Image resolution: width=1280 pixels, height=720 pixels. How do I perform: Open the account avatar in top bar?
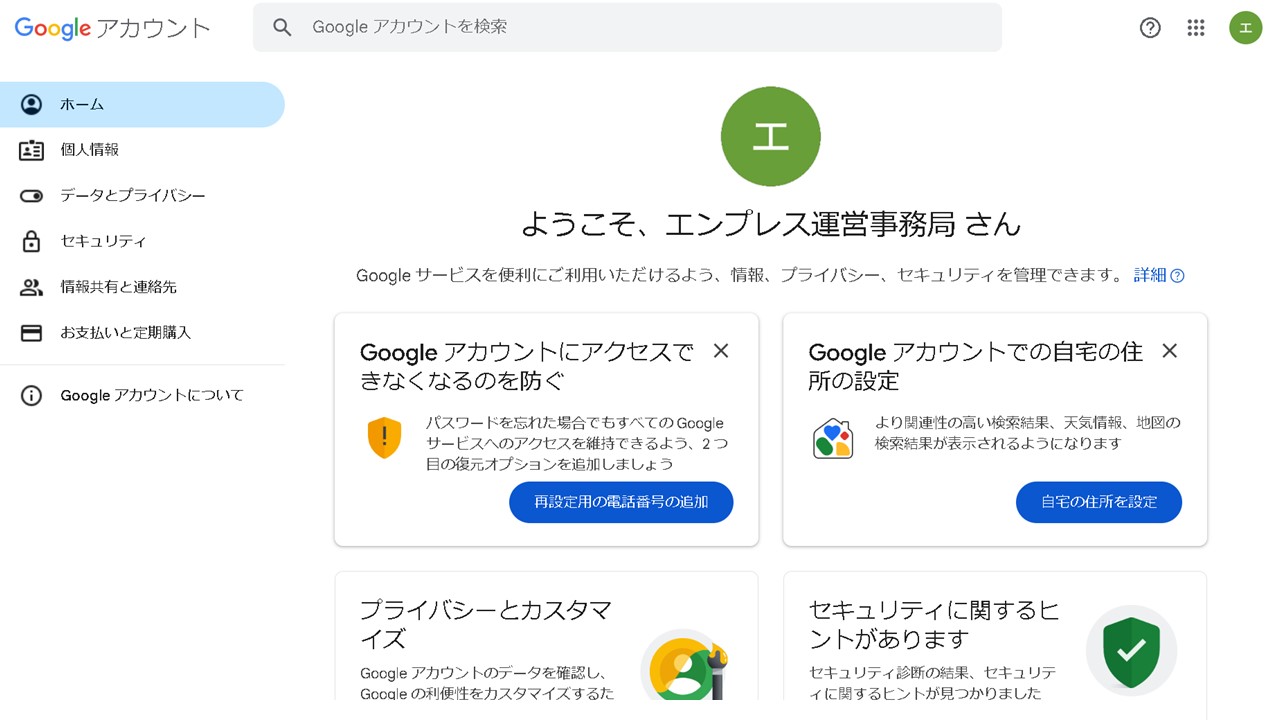click(x=1245, y=28)
